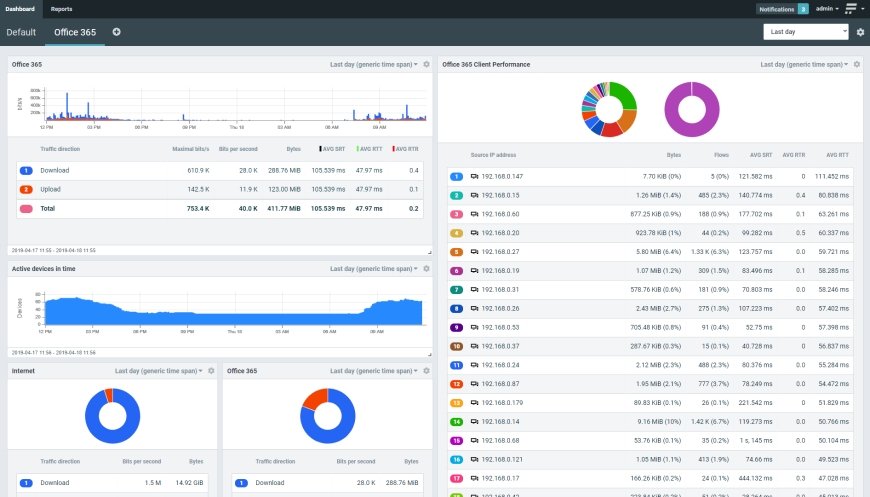This screenshot has width=870, height=497.
Task: Open the Dashboard menu in top bar
Action: pyautogui.click(x=20, y=9)
